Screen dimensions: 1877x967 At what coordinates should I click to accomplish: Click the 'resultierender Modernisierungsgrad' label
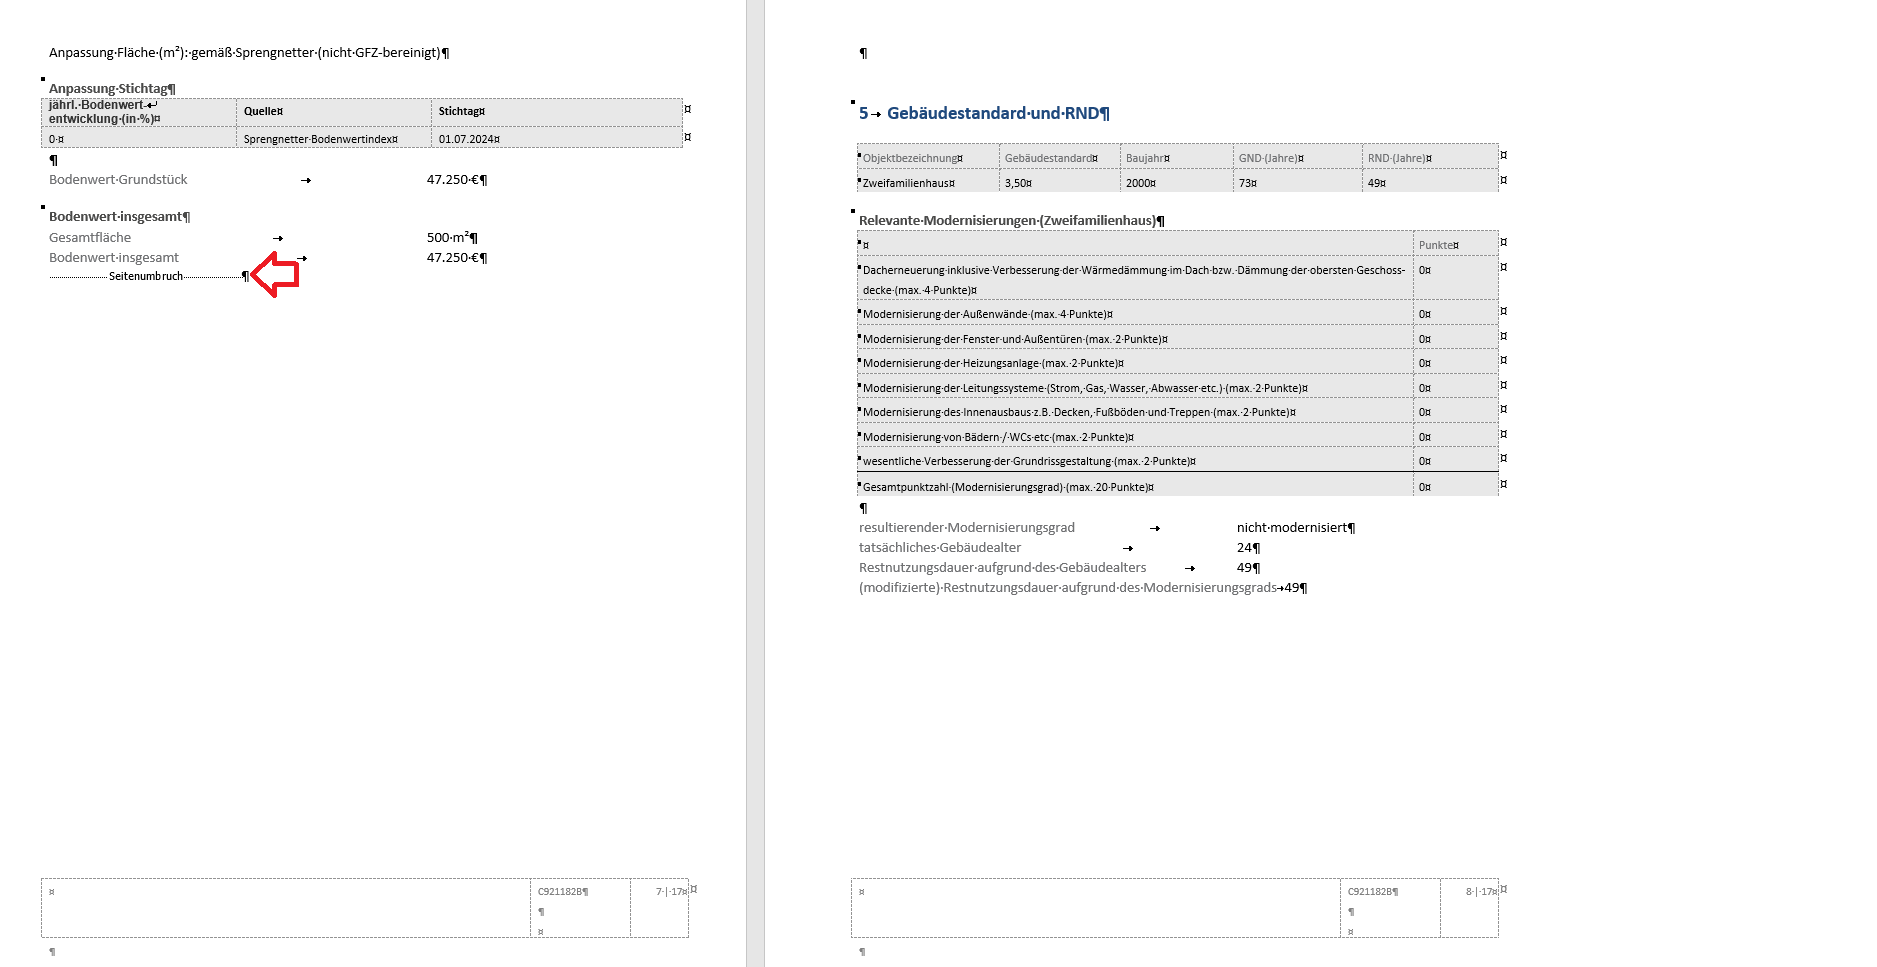click(x=967, y=528)
